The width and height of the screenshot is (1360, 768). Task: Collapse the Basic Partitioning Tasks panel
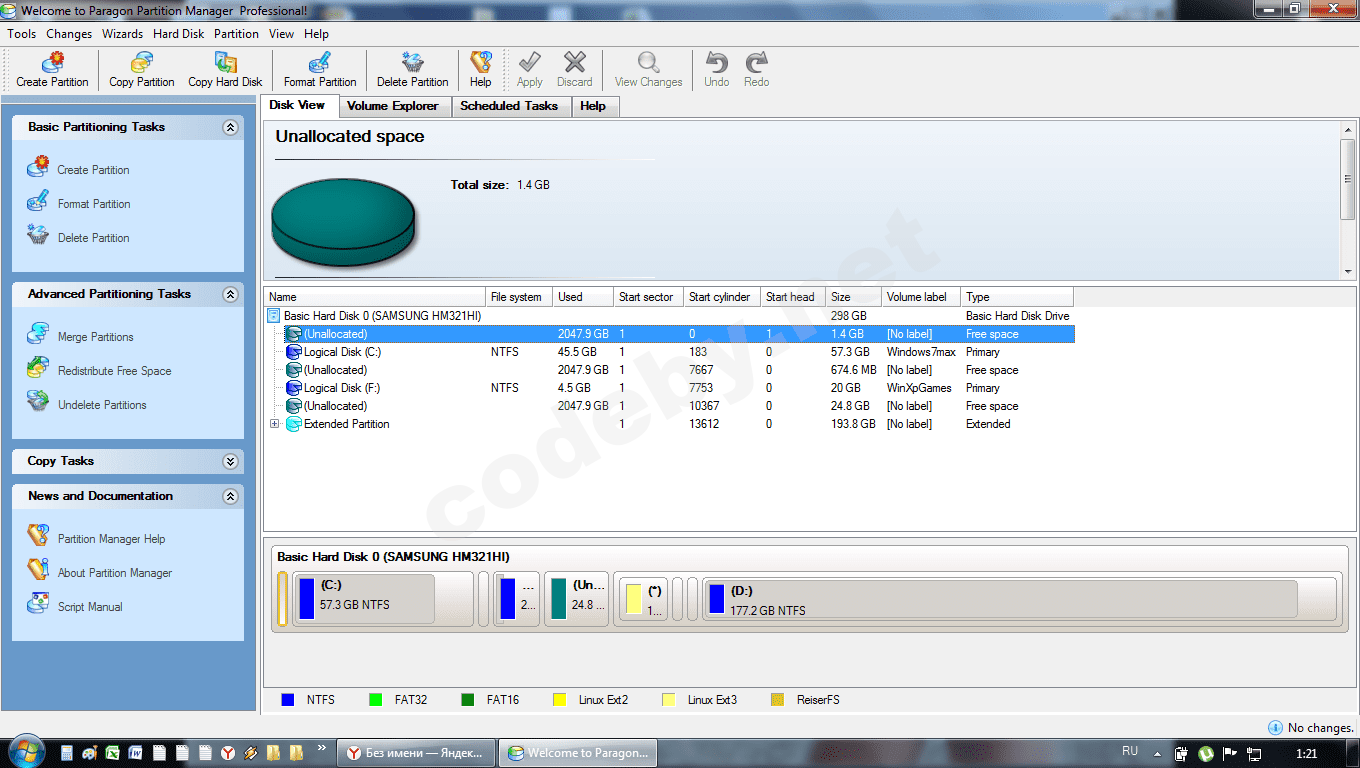coord(230,127)
